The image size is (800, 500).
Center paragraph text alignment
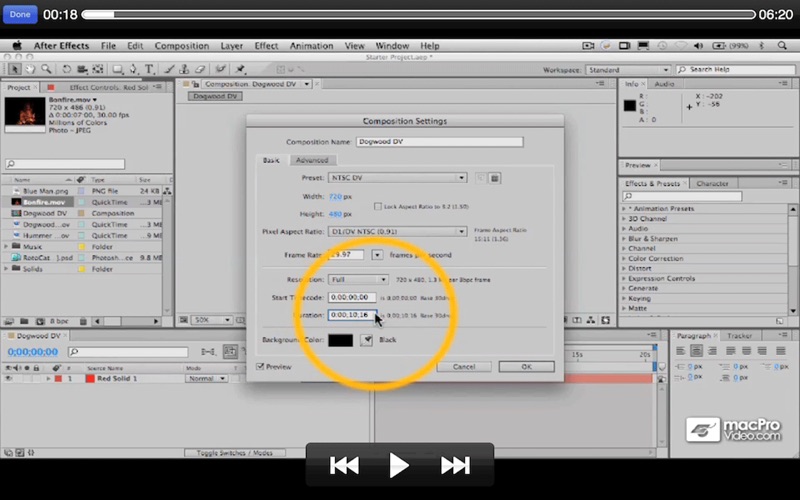(x=696, y=351)
